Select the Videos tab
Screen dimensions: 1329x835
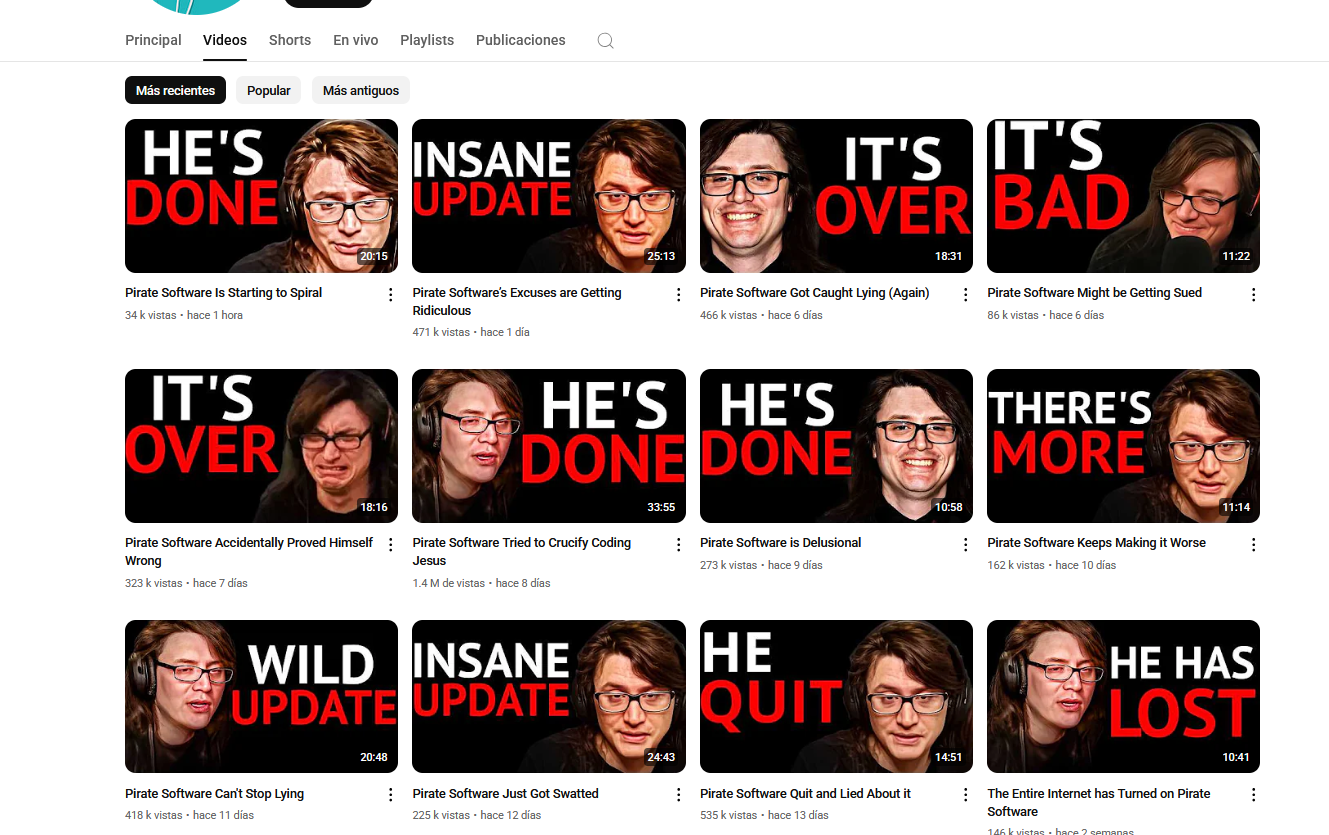tap(225, 40)
